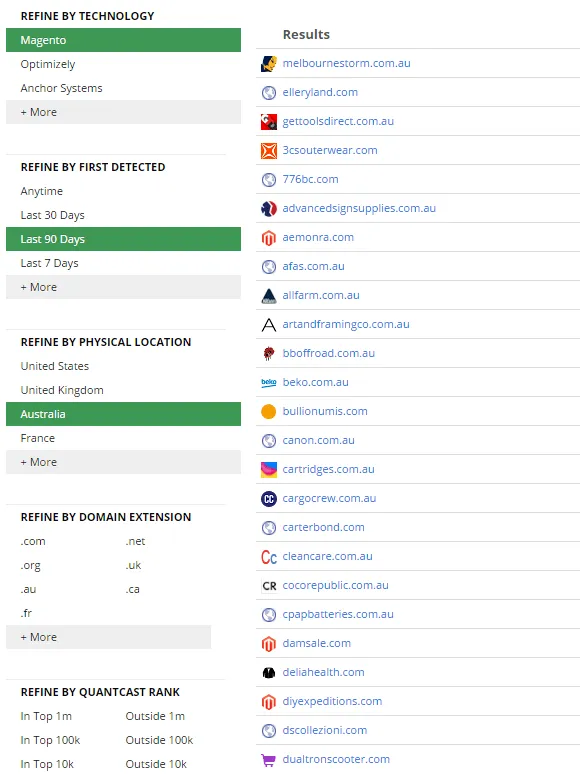
Task: Expand More under Refine by Domain Extension
Action: 108,637
